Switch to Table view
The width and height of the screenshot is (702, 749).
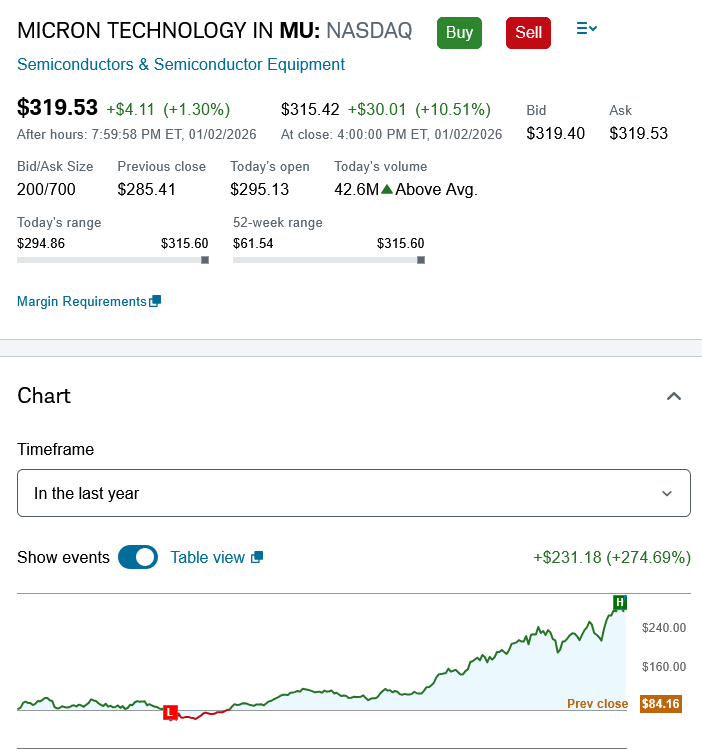tap(207, 557)
